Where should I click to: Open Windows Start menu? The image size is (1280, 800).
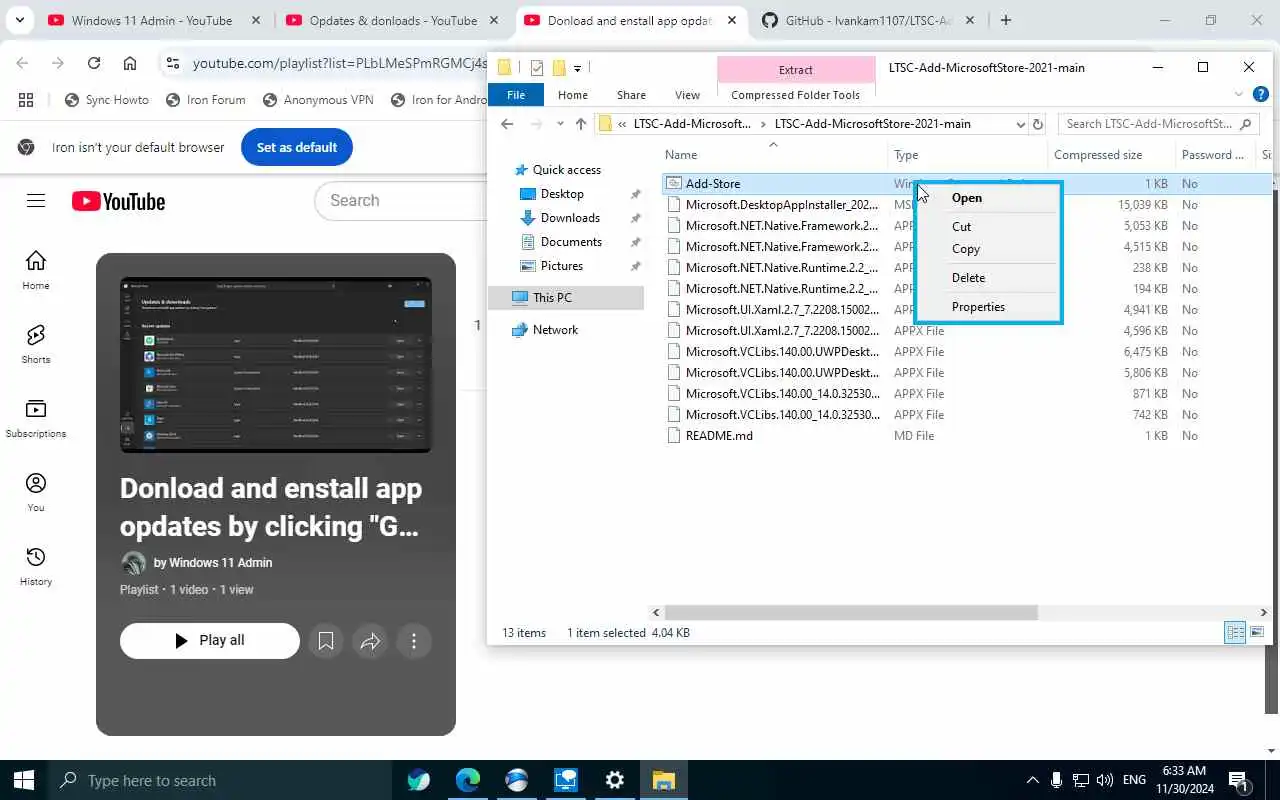coord(24,780)
